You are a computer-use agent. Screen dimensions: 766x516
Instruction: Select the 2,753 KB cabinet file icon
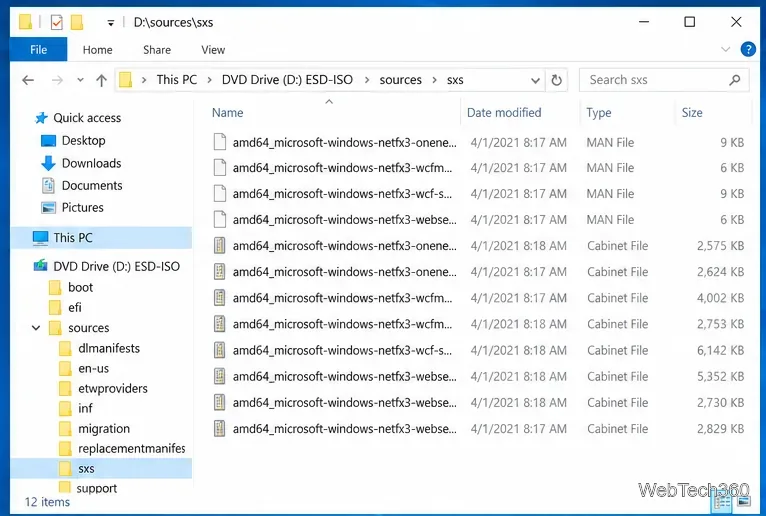(x=219, y=324)
